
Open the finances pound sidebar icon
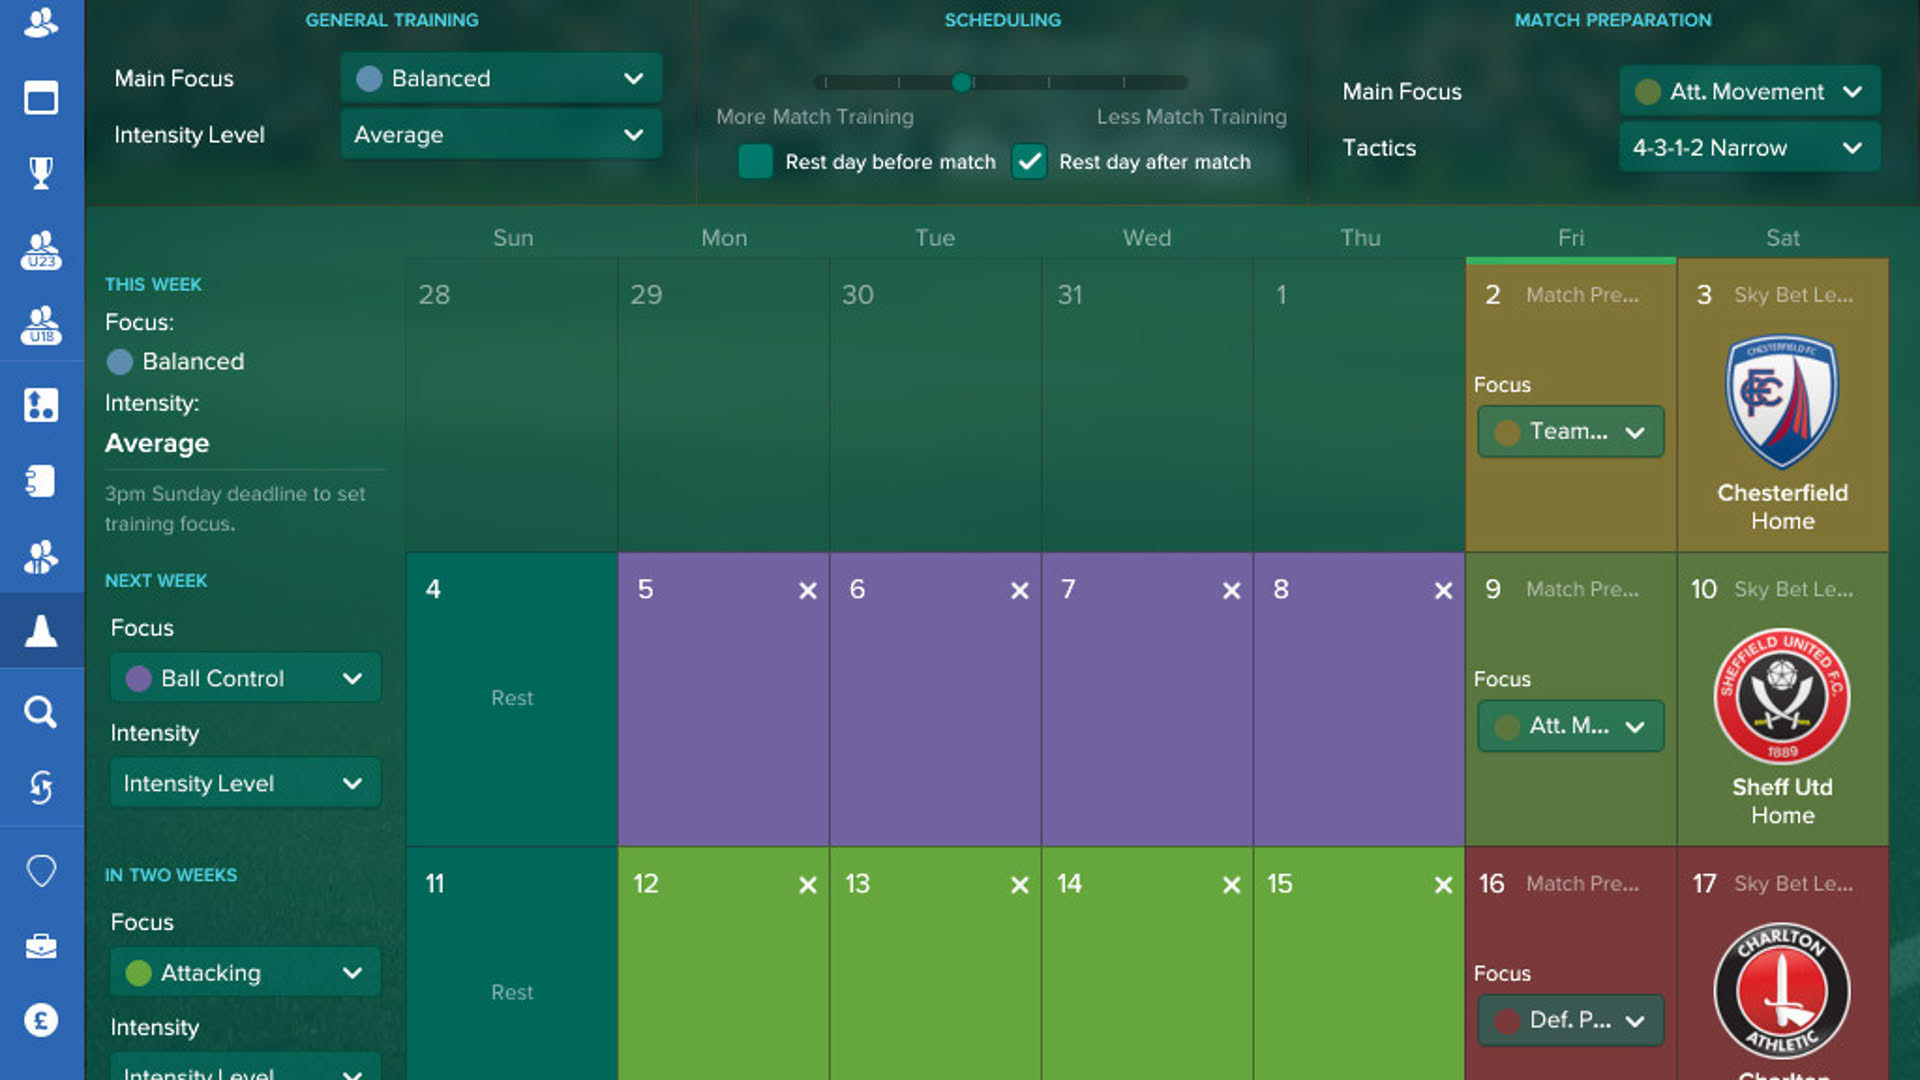41,1021
